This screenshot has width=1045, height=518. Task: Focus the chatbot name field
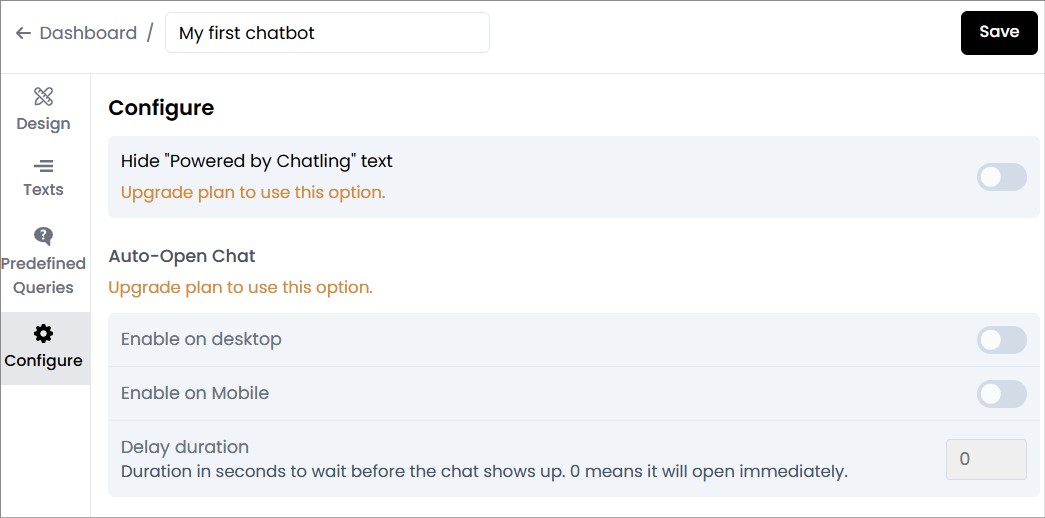pyautogui.click(x=327, y=33)
